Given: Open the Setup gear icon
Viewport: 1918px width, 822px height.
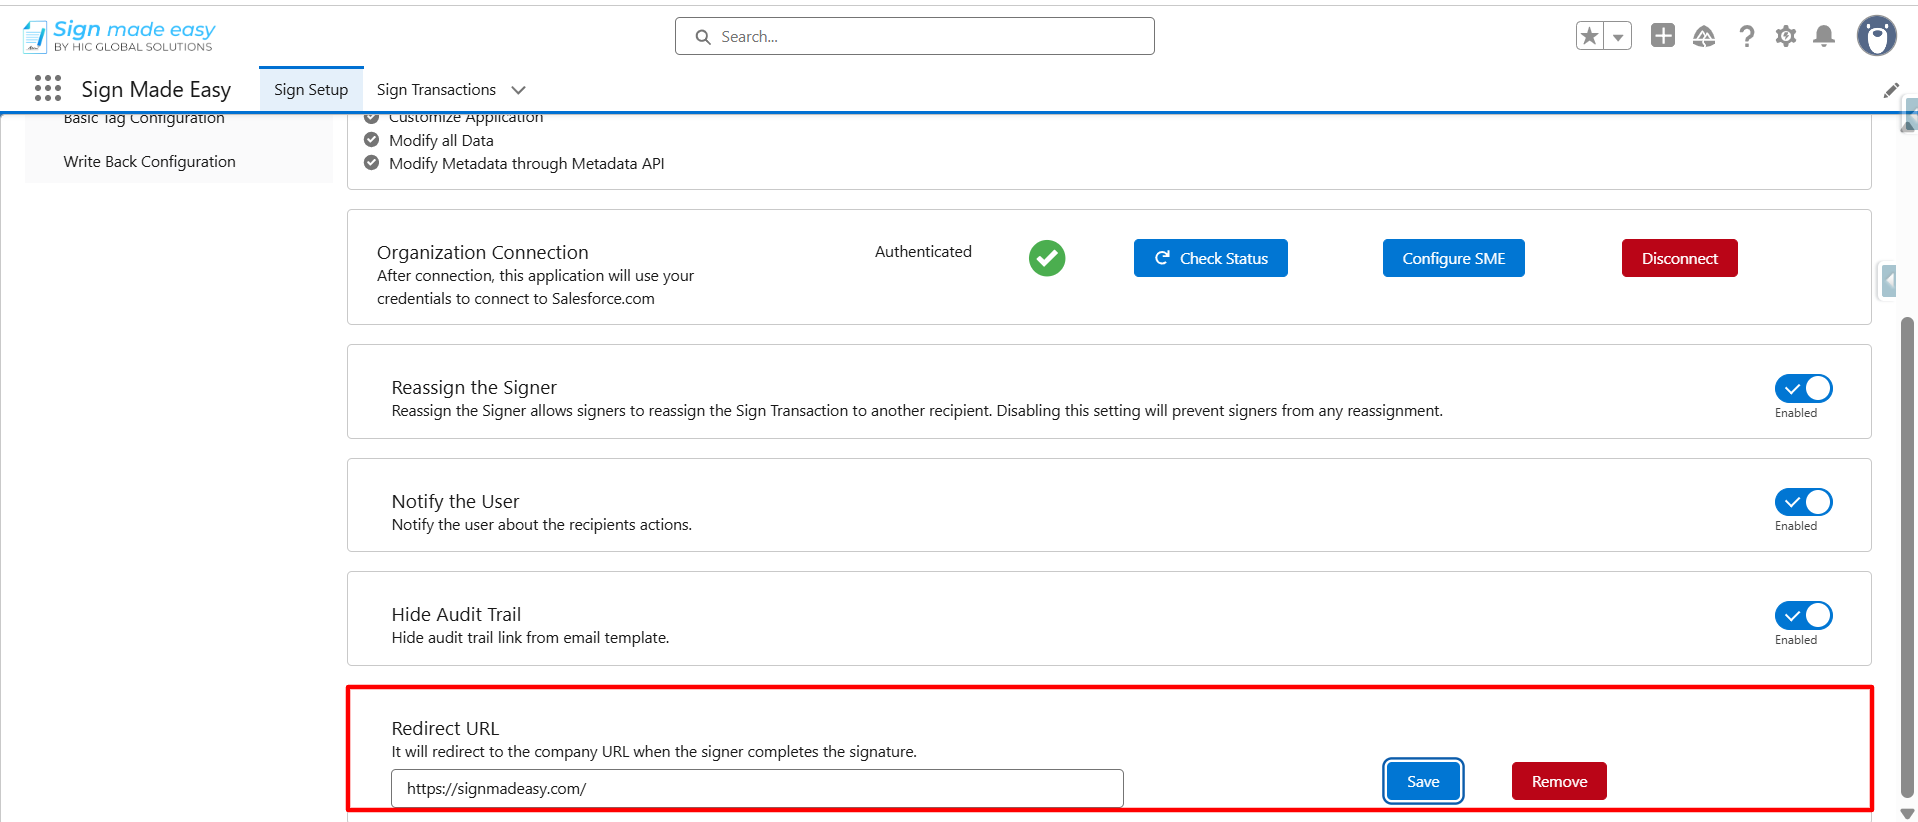Looking at the screenshot, I should (1786, 36).
